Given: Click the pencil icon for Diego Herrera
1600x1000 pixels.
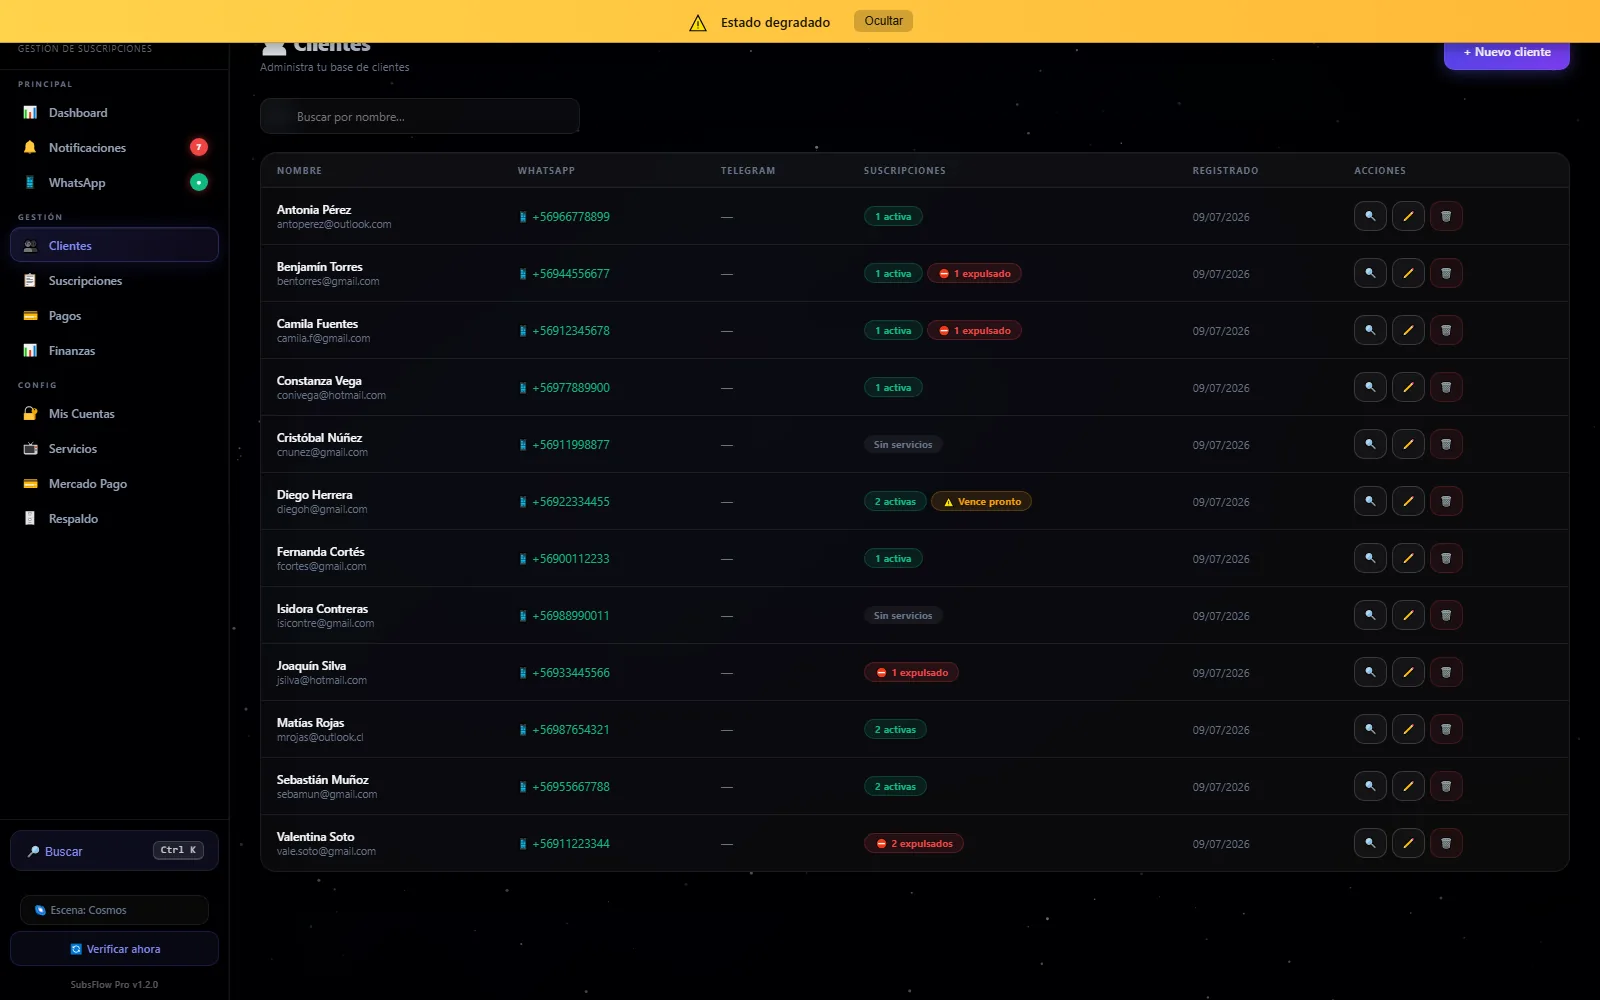Looking at the screenshot, I should point(1408,501).
